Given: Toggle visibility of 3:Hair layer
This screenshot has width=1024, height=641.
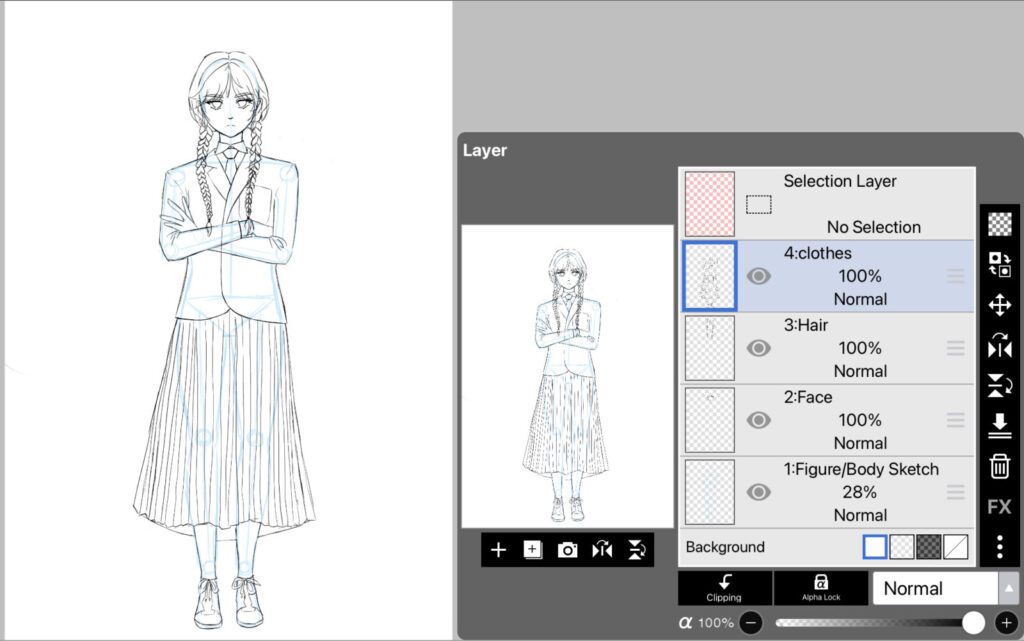Looking at the screenshot, I should (759, 348).
